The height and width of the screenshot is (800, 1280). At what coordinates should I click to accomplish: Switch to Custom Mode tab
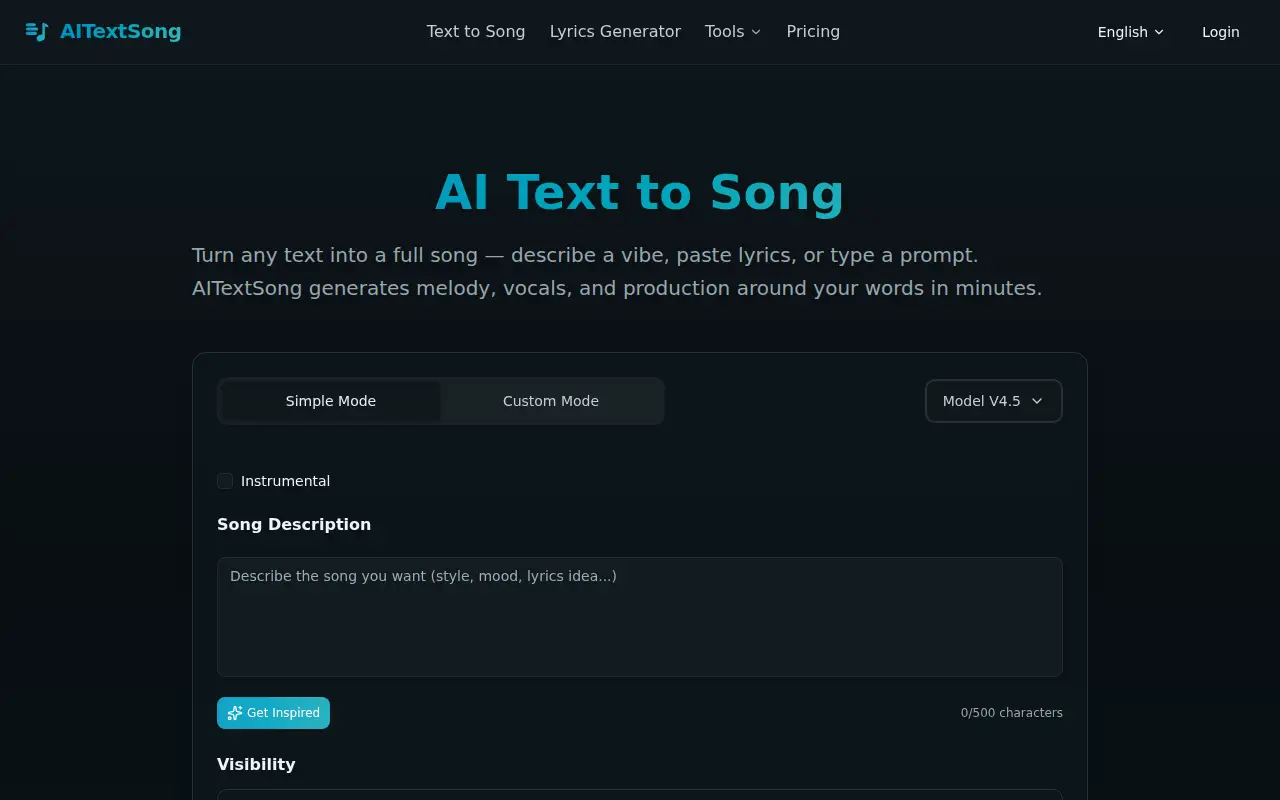551,401
